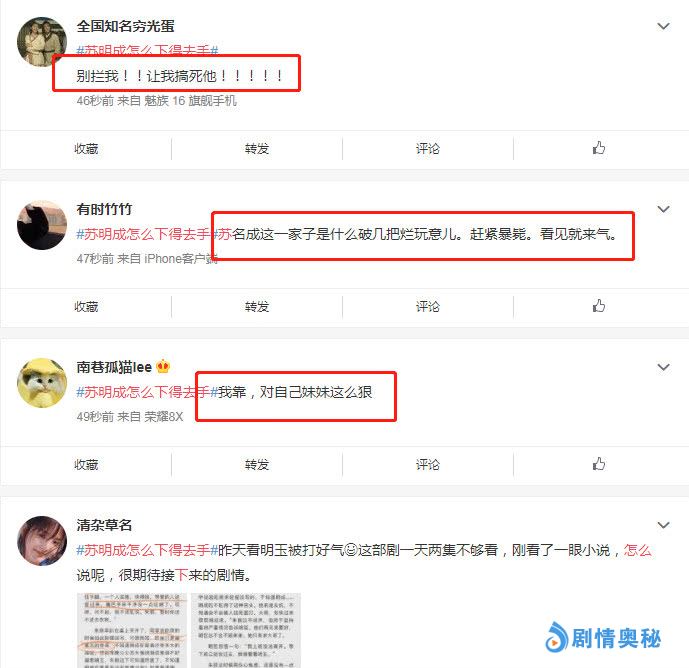Click the crown badge next to 南巷孤猫lee
Viewport: 689px width, 668px height.
pos(163,366)
